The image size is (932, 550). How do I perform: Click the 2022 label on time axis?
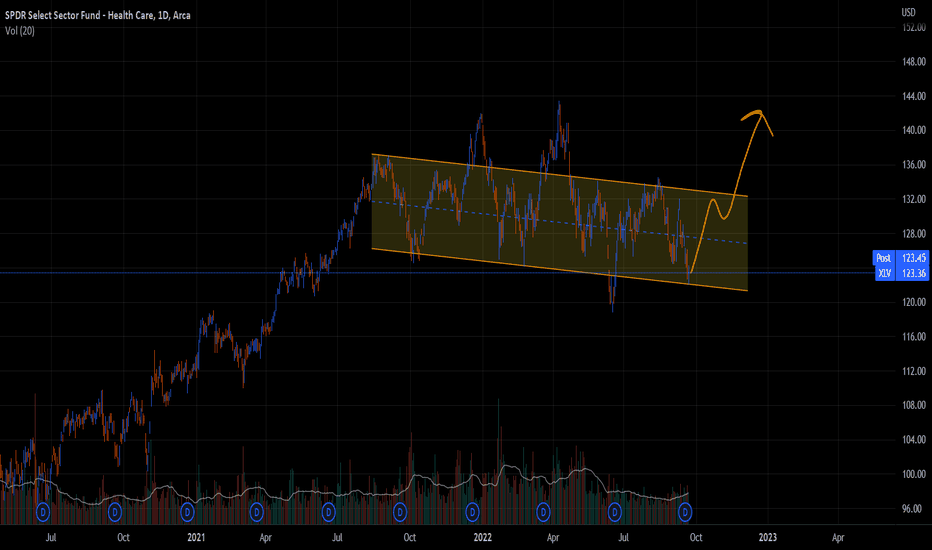(x=483, y=538)
